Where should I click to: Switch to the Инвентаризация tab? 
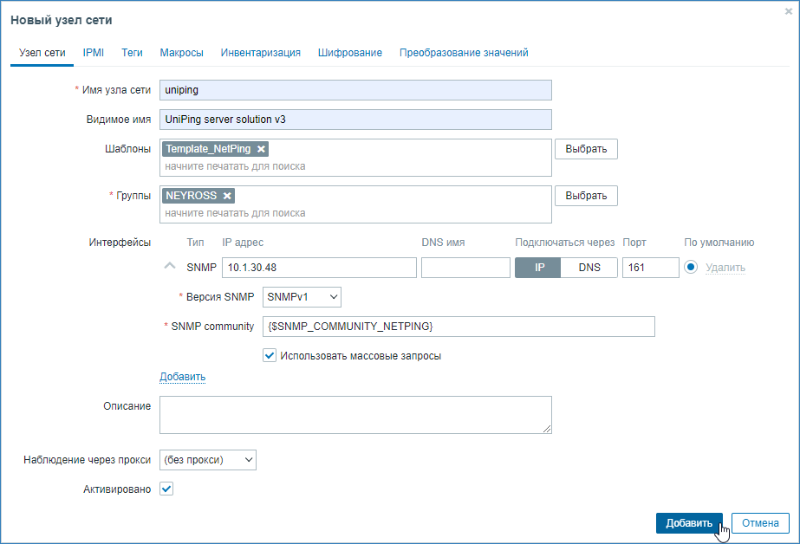261,53
